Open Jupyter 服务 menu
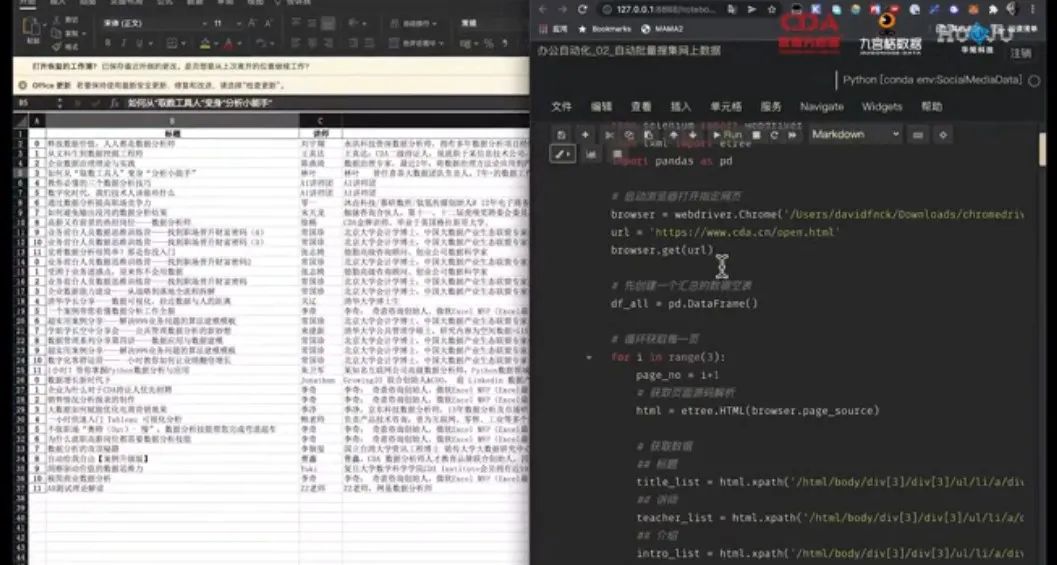This screenshot has width=1057, height=565. (x=771, y=107)
